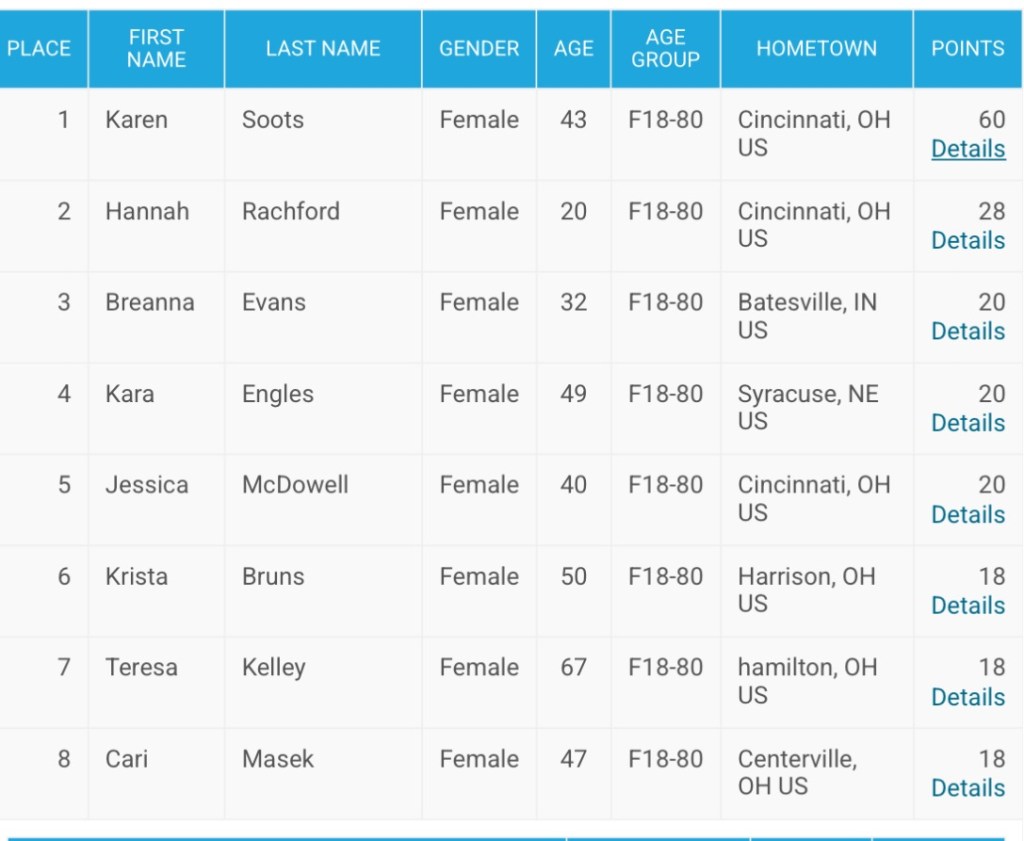The height and width of the screenshot is (841, 1024).
Task: Click the HOMETOWN column header
Action: (816, 48)
